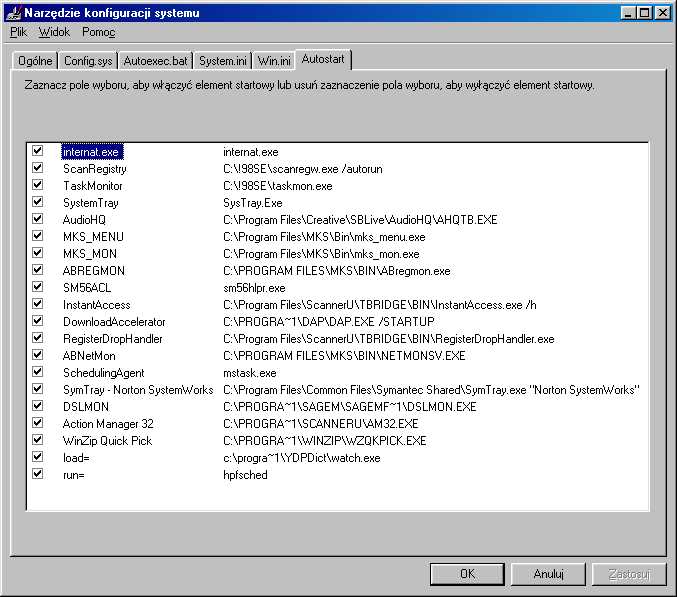Screen dimensions: 677x597
Task: Disable the ScanRegistry startup item
Action: tap(38, 168)
